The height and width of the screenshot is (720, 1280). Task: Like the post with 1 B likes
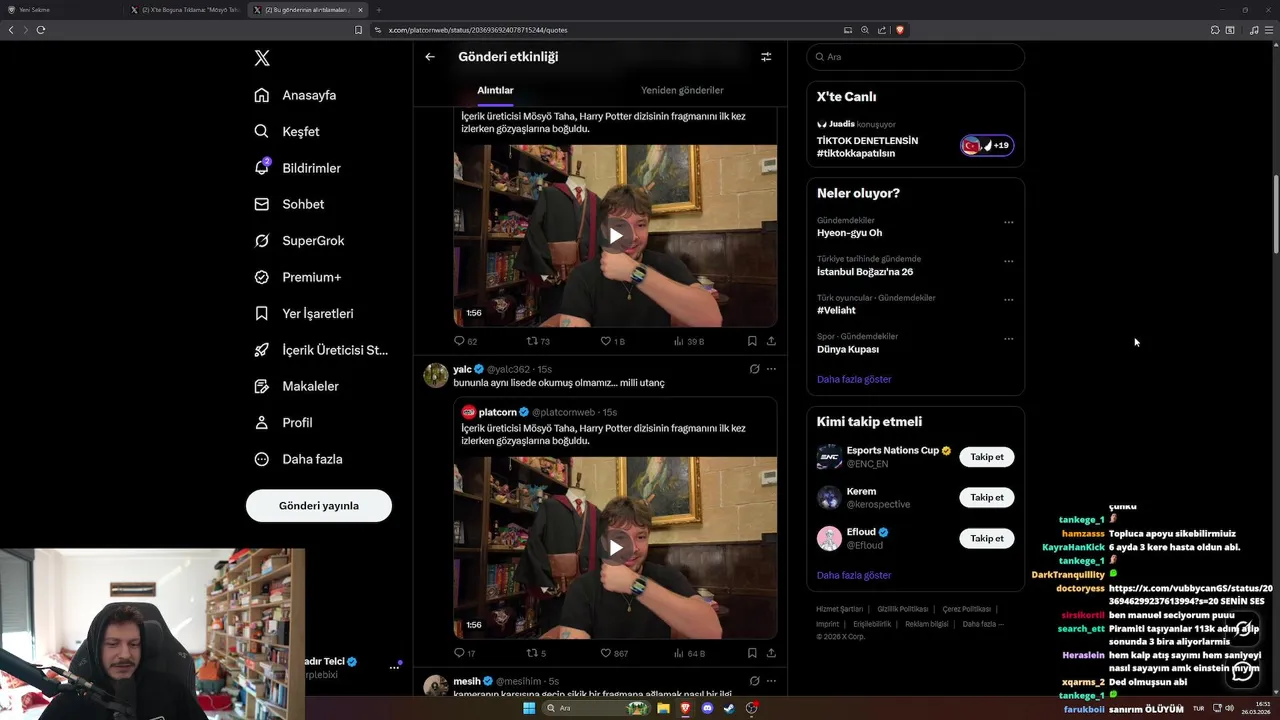[x=612, y=341]
